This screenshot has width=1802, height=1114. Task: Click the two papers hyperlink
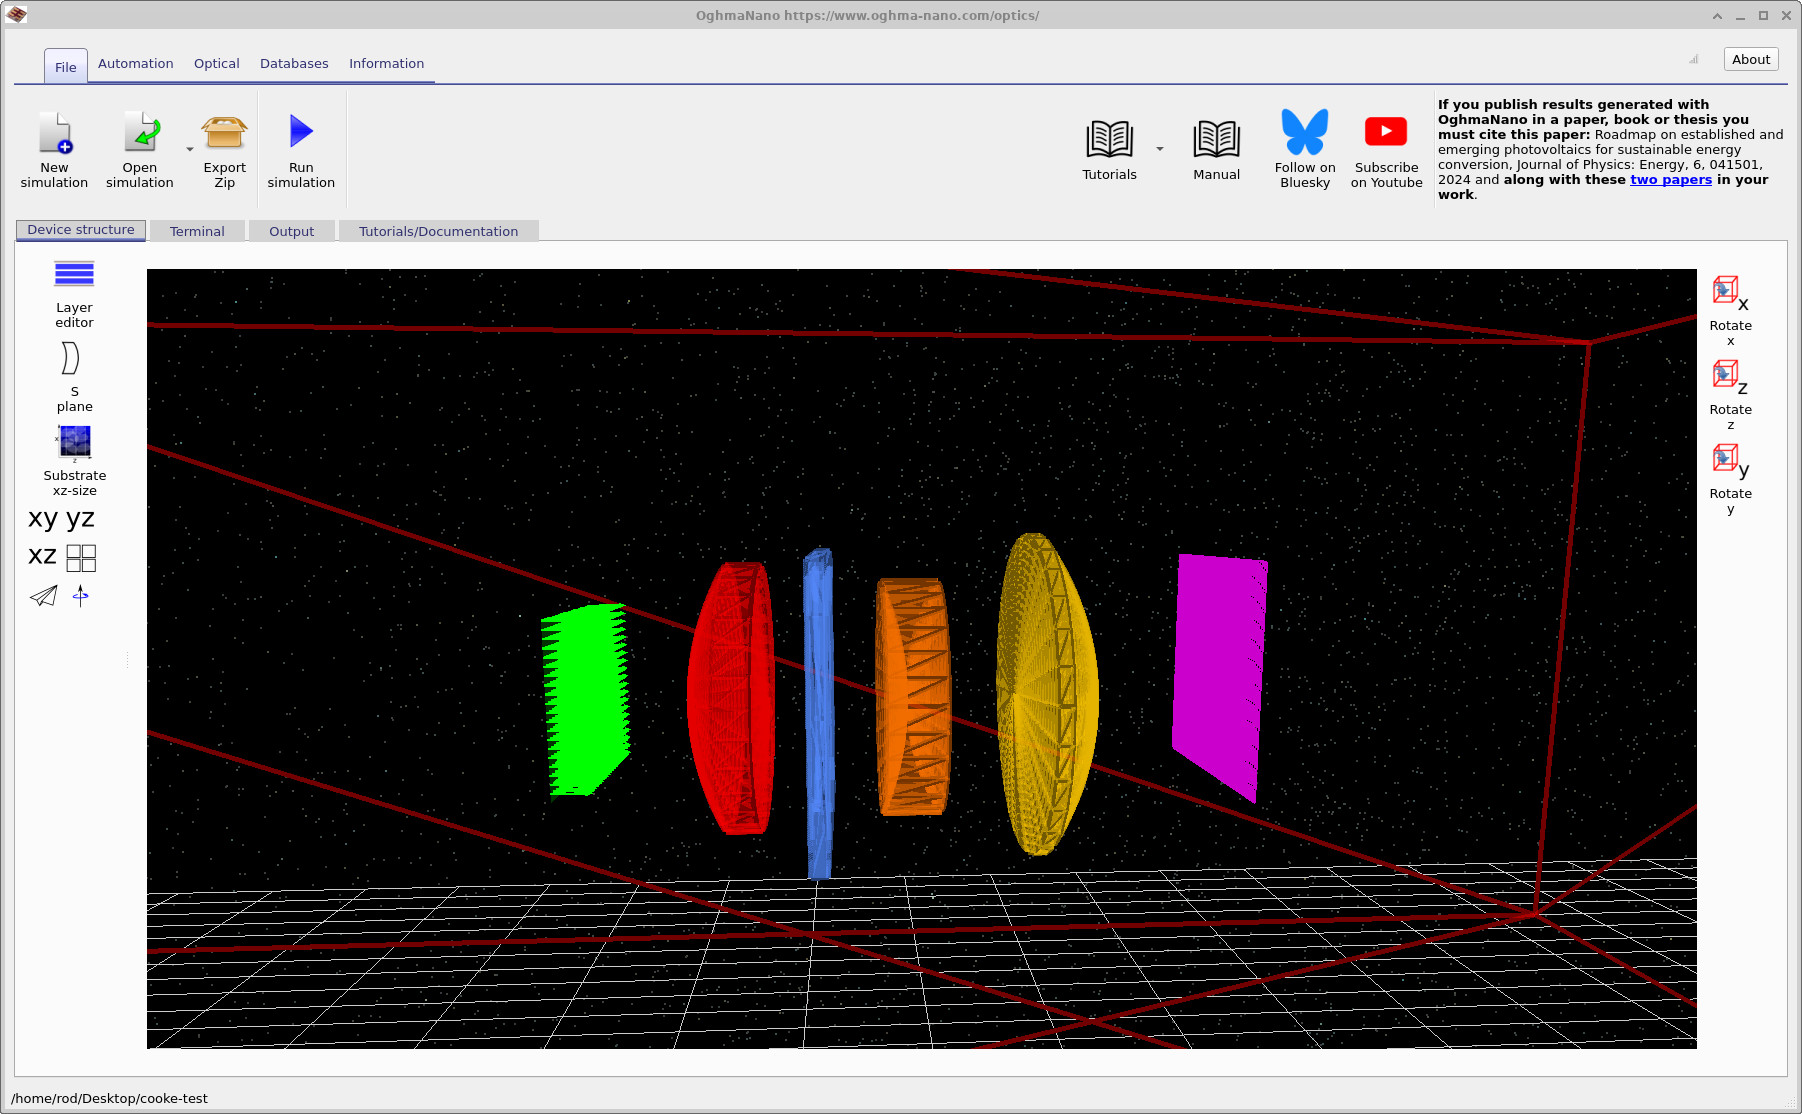click(x=1671, y=179)
